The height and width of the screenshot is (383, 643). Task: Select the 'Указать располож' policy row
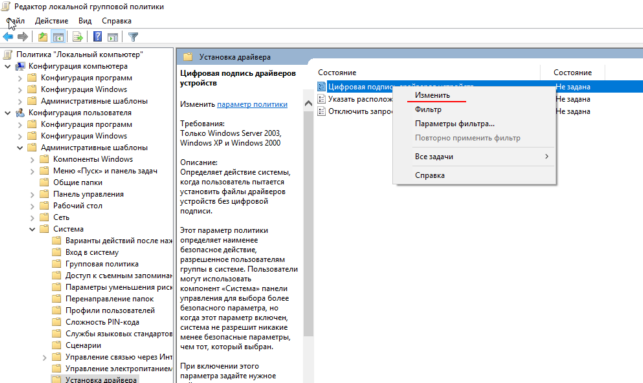[360, 99]
